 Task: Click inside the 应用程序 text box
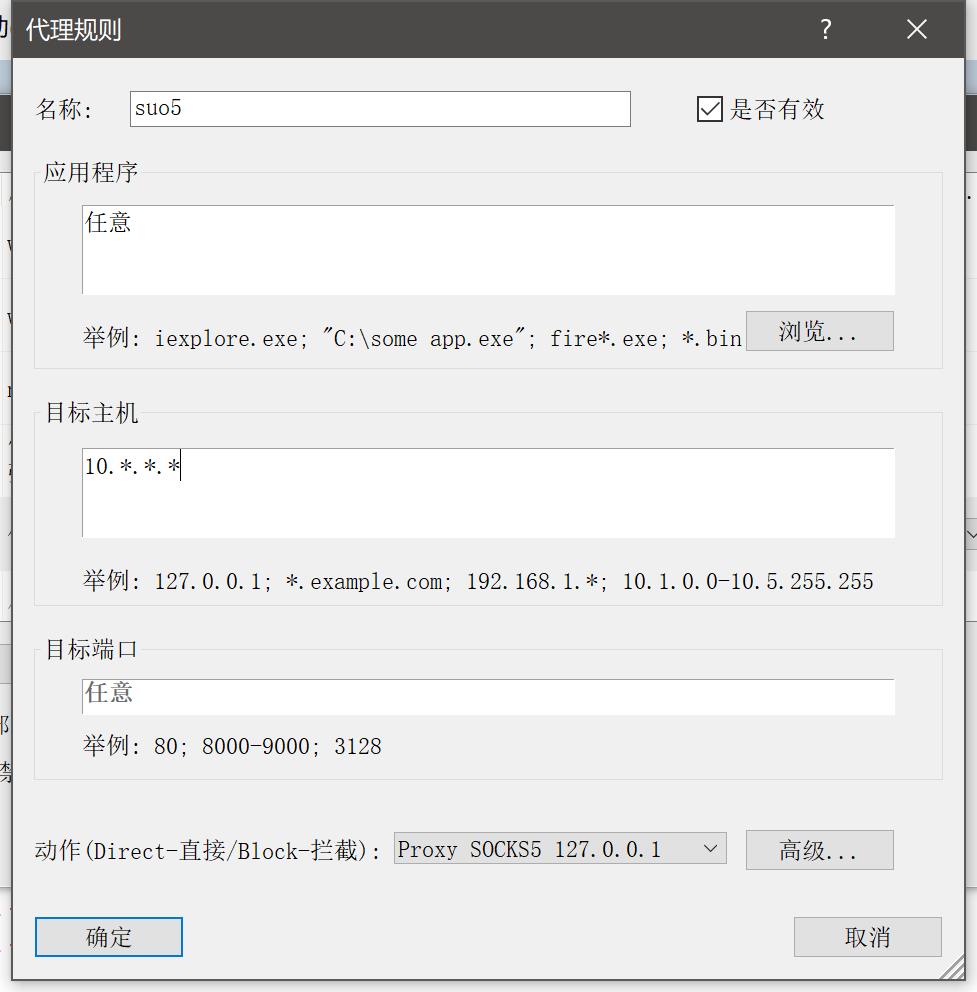[488, 250]
